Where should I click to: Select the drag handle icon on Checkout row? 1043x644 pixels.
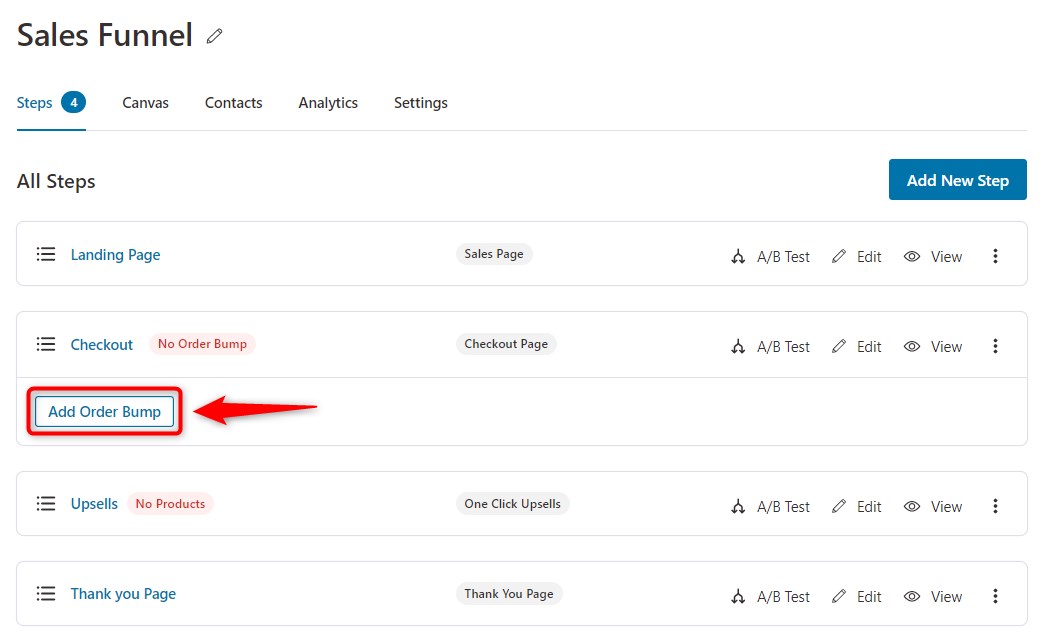(x=46, y=344)
